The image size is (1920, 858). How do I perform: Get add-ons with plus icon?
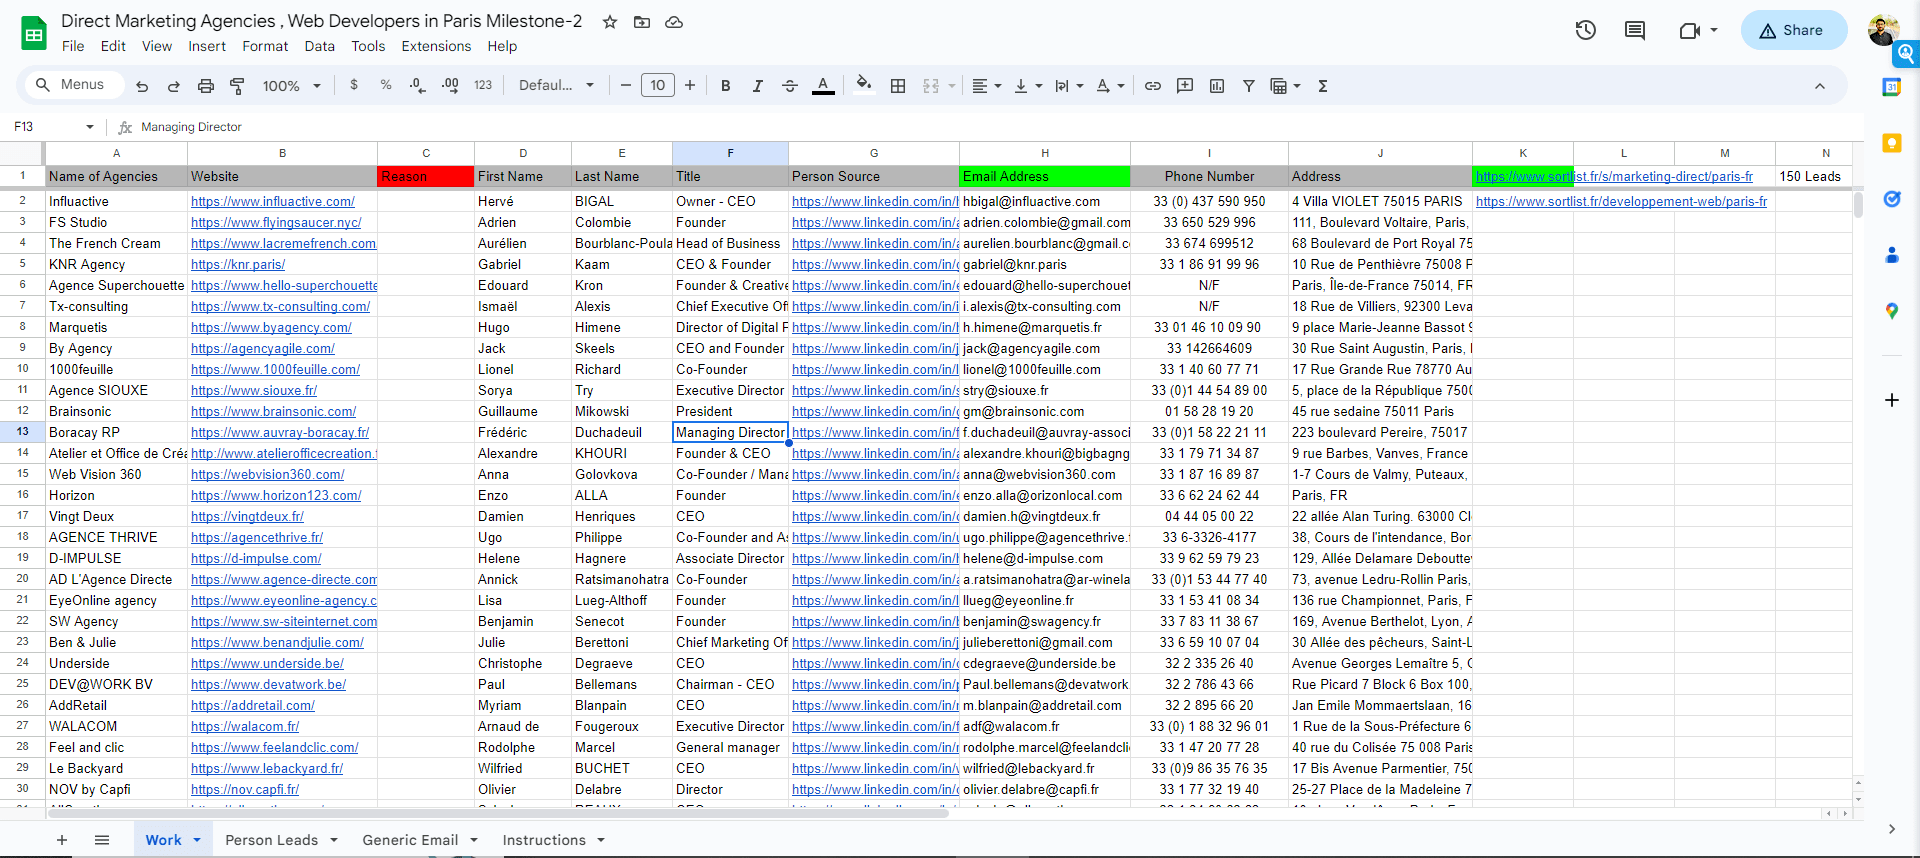click(x=1892, y=400)
